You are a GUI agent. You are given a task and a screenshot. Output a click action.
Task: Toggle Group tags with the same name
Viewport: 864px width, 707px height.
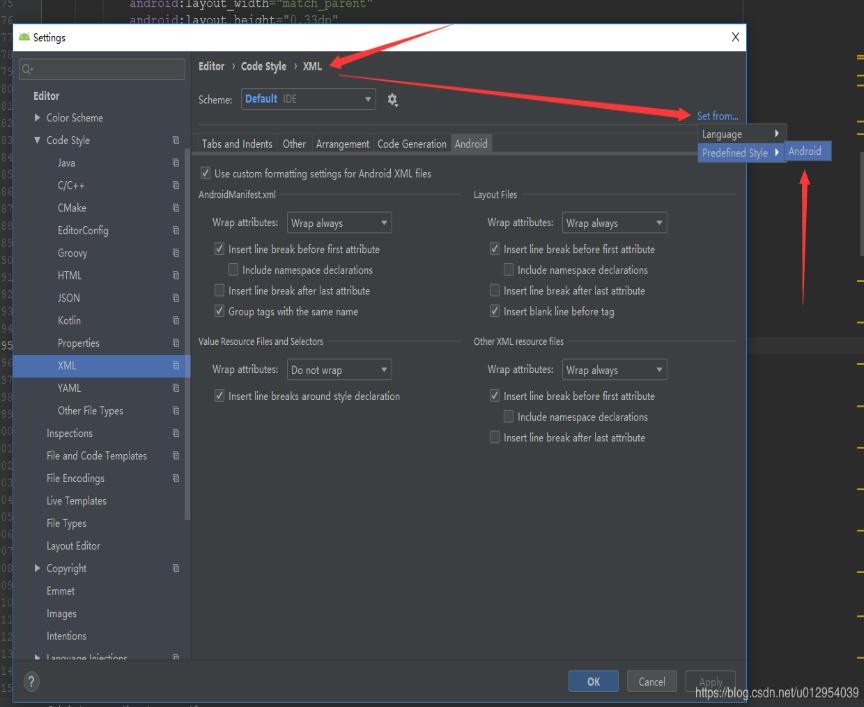[x=219, y=311]
